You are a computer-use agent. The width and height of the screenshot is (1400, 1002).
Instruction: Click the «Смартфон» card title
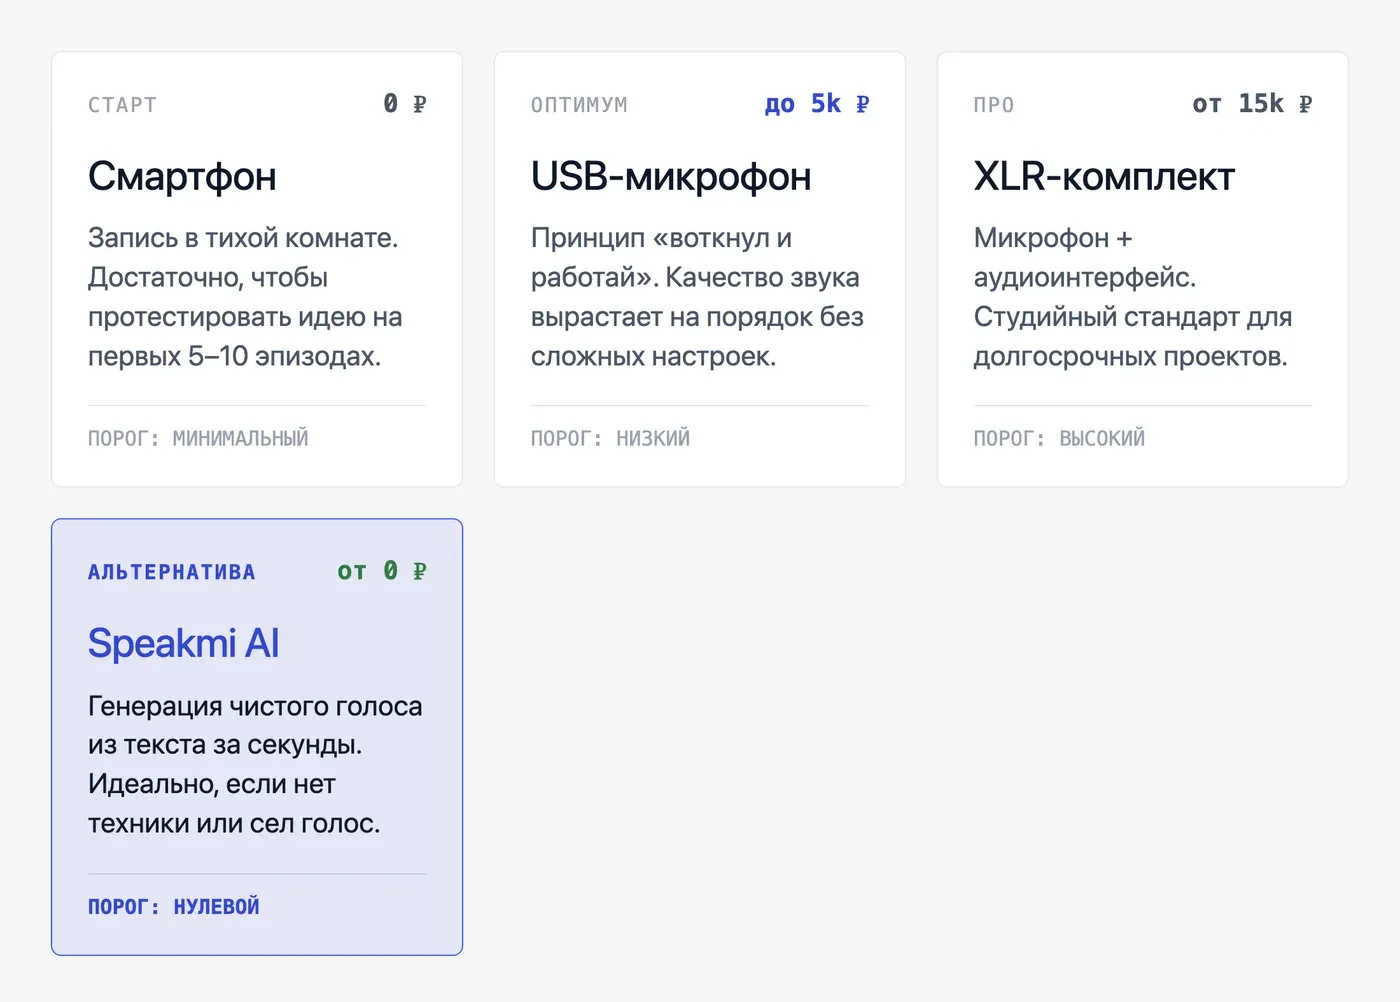coord(182,177)
